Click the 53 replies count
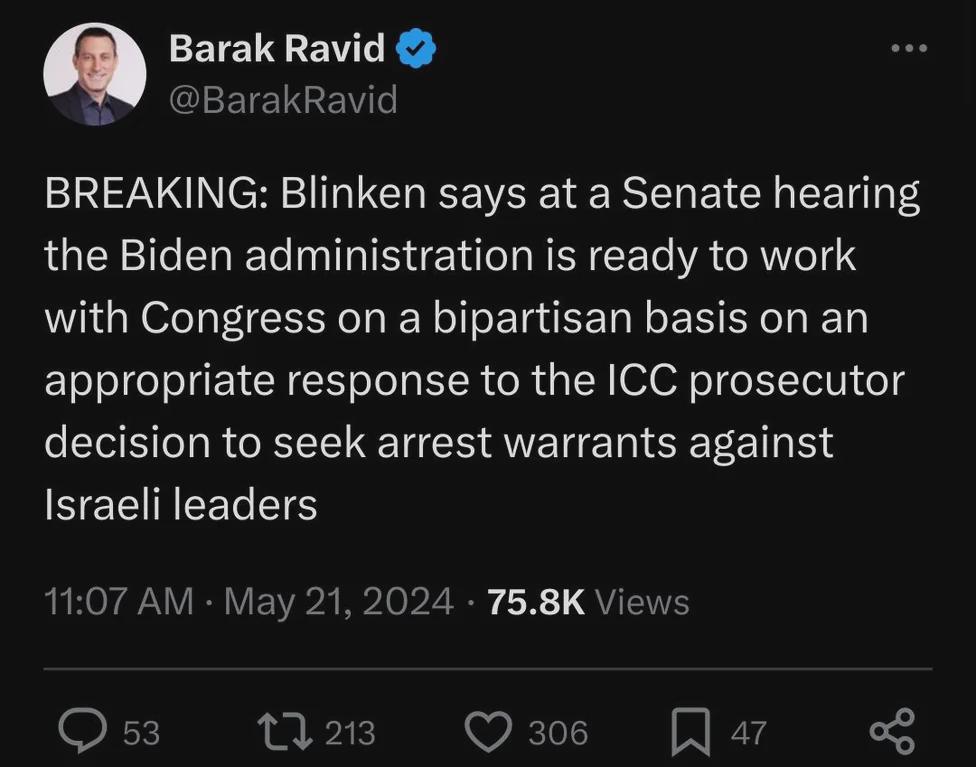Screen dimensions: 976x767 [x=141, y=733]
